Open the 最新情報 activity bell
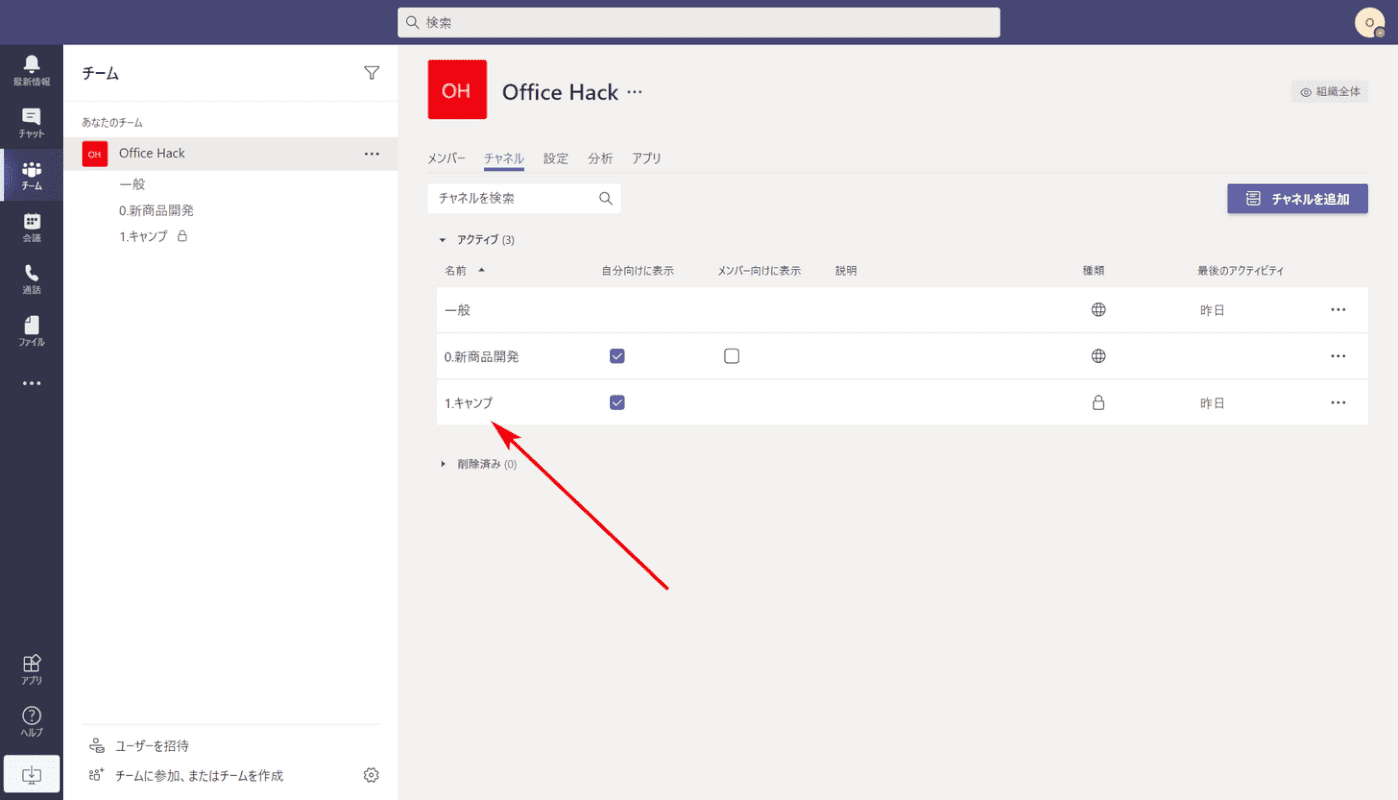The image size is (1398, 800). [x=31, y=70]
